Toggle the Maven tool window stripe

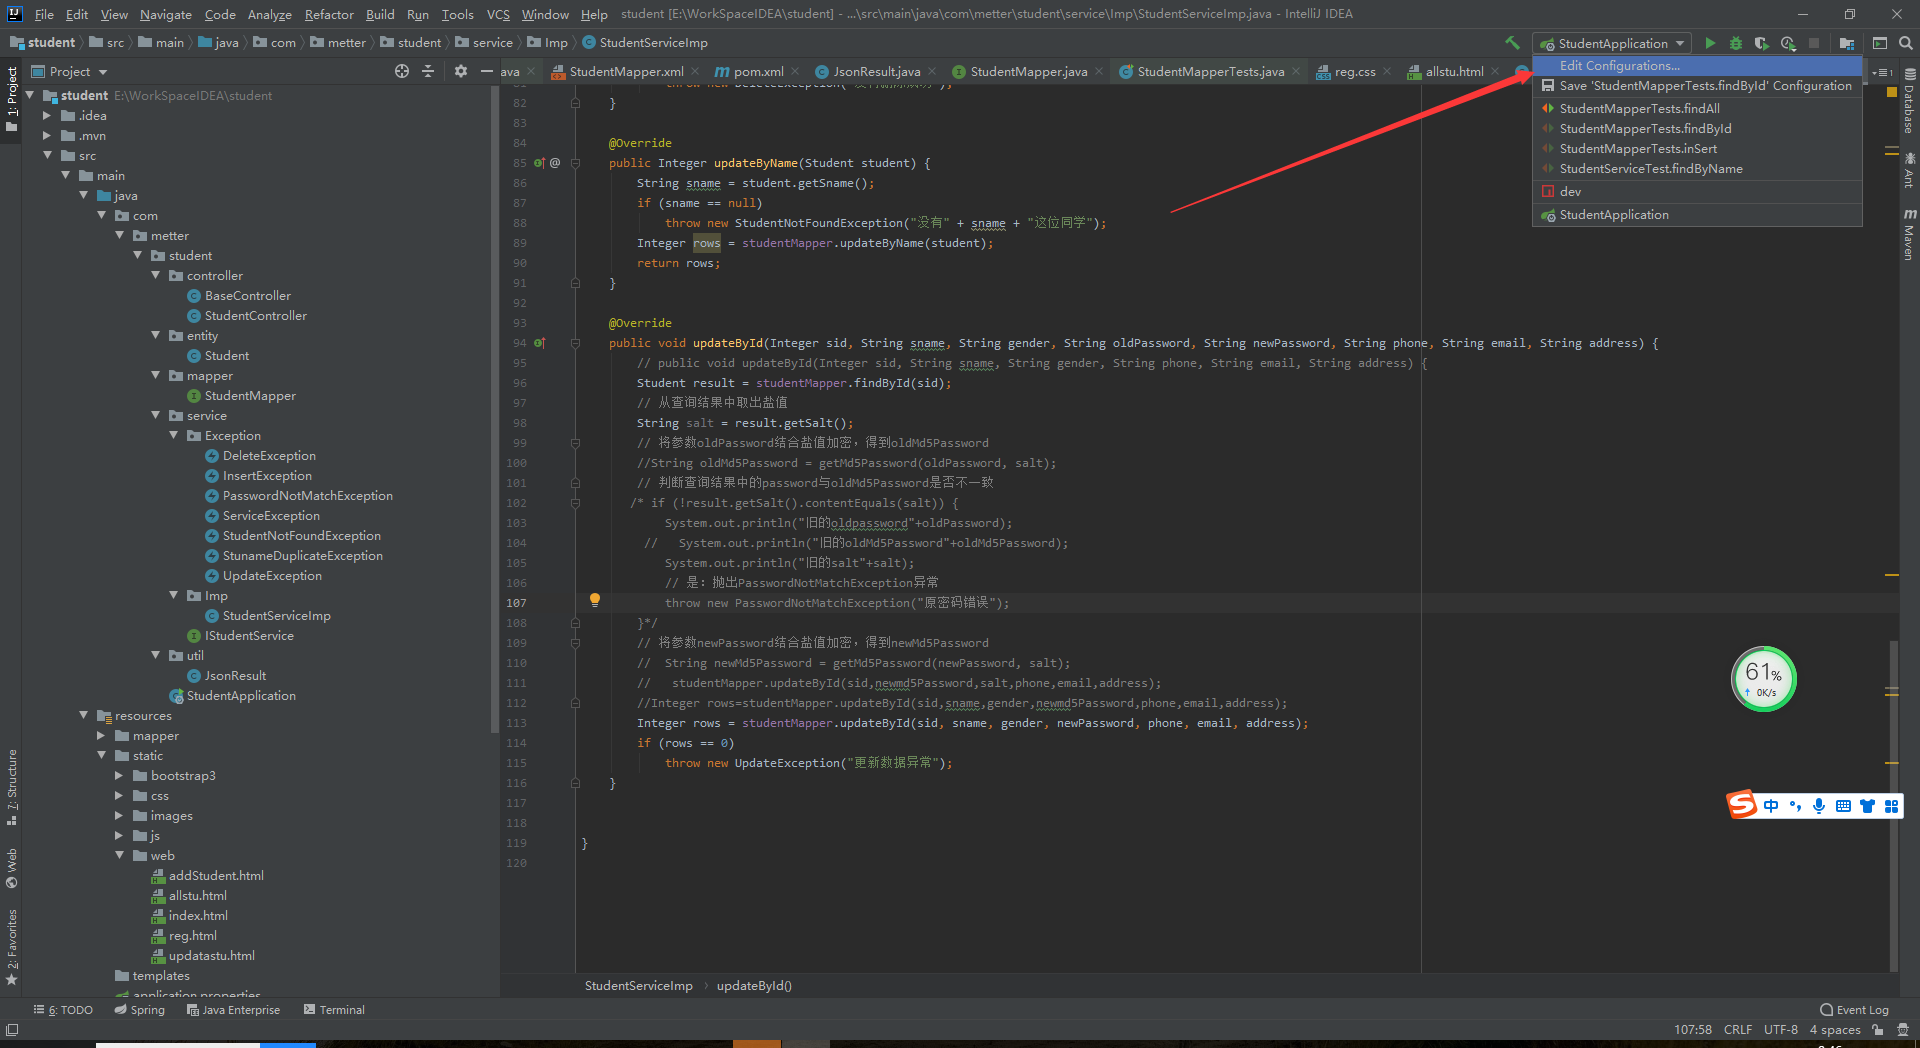click(x=1909, y=235)
